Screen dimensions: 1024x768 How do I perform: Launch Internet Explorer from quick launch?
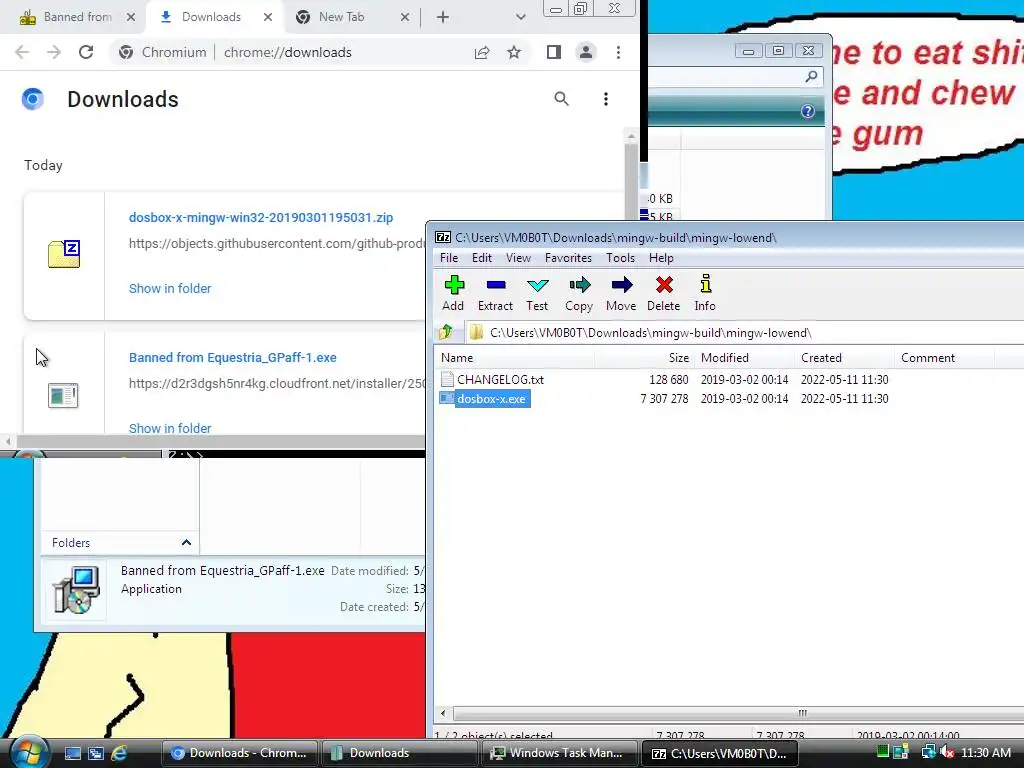(x=119, y=753)
